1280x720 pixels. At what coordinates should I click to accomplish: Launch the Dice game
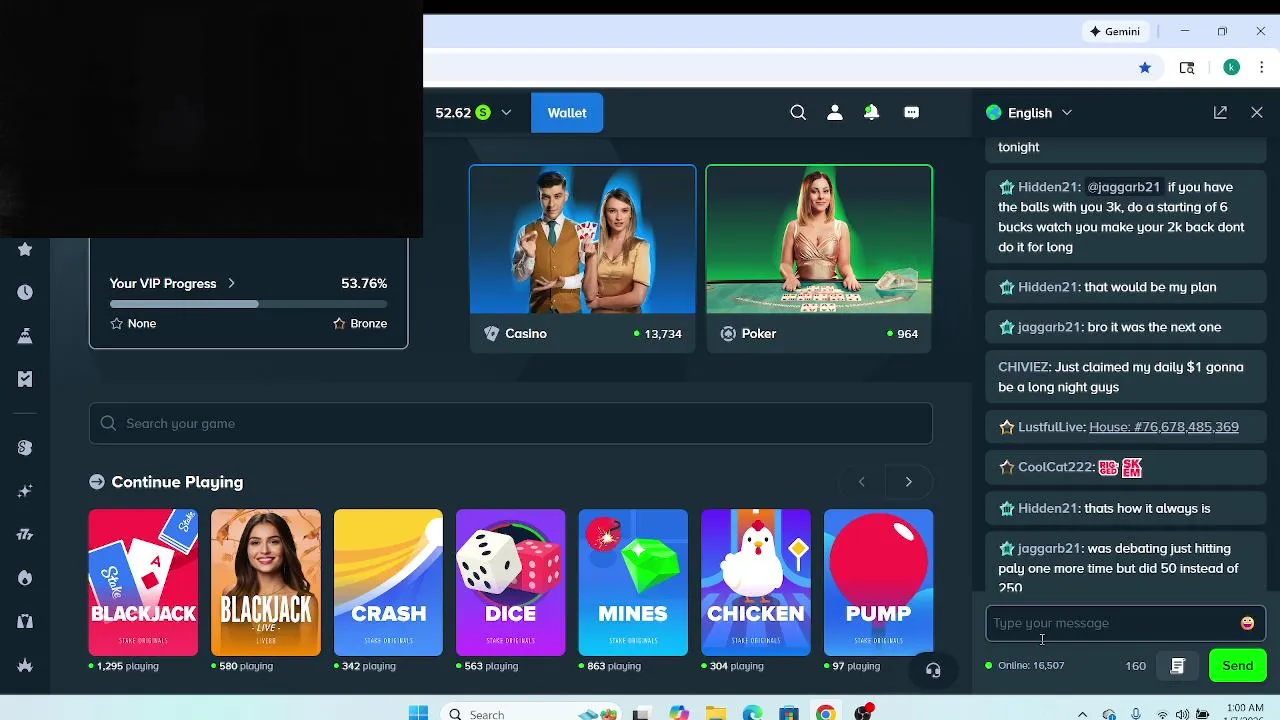[511, 583]
